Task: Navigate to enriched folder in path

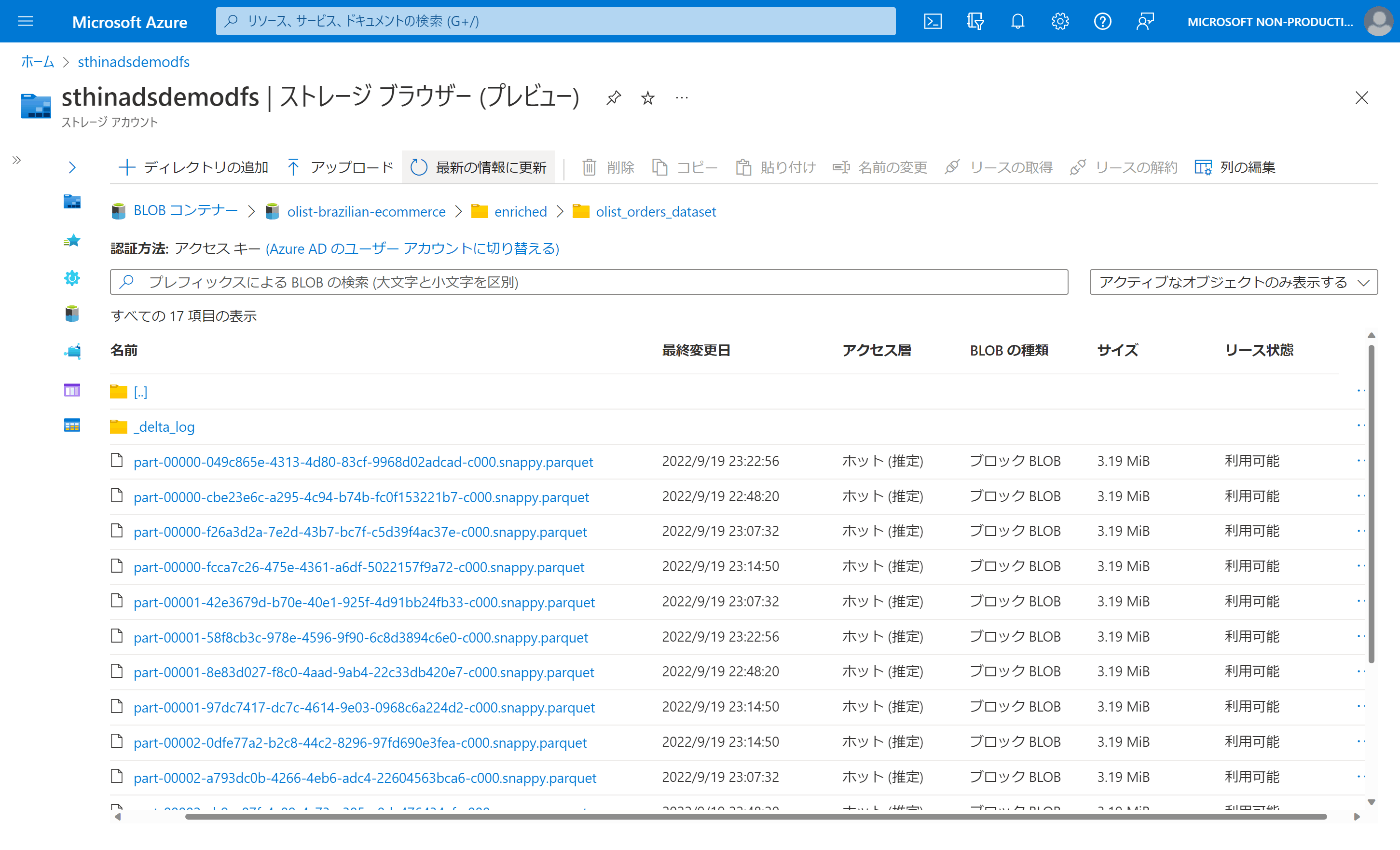Action: [521, 212]
